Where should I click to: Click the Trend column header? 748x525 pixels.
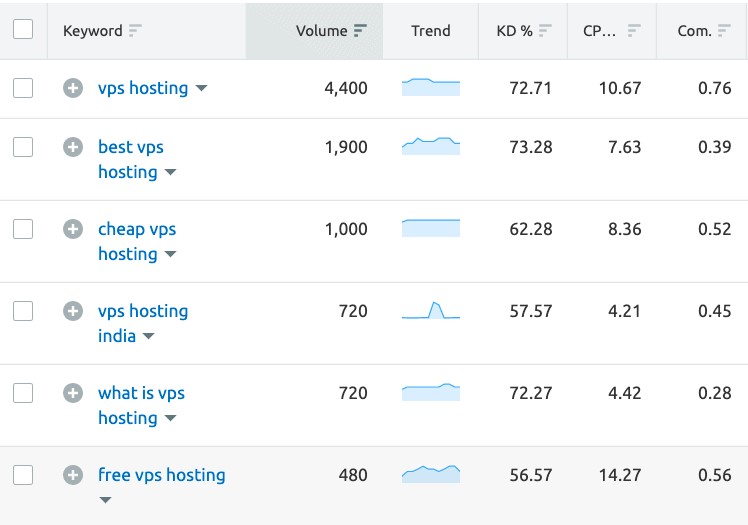point(431,31)
